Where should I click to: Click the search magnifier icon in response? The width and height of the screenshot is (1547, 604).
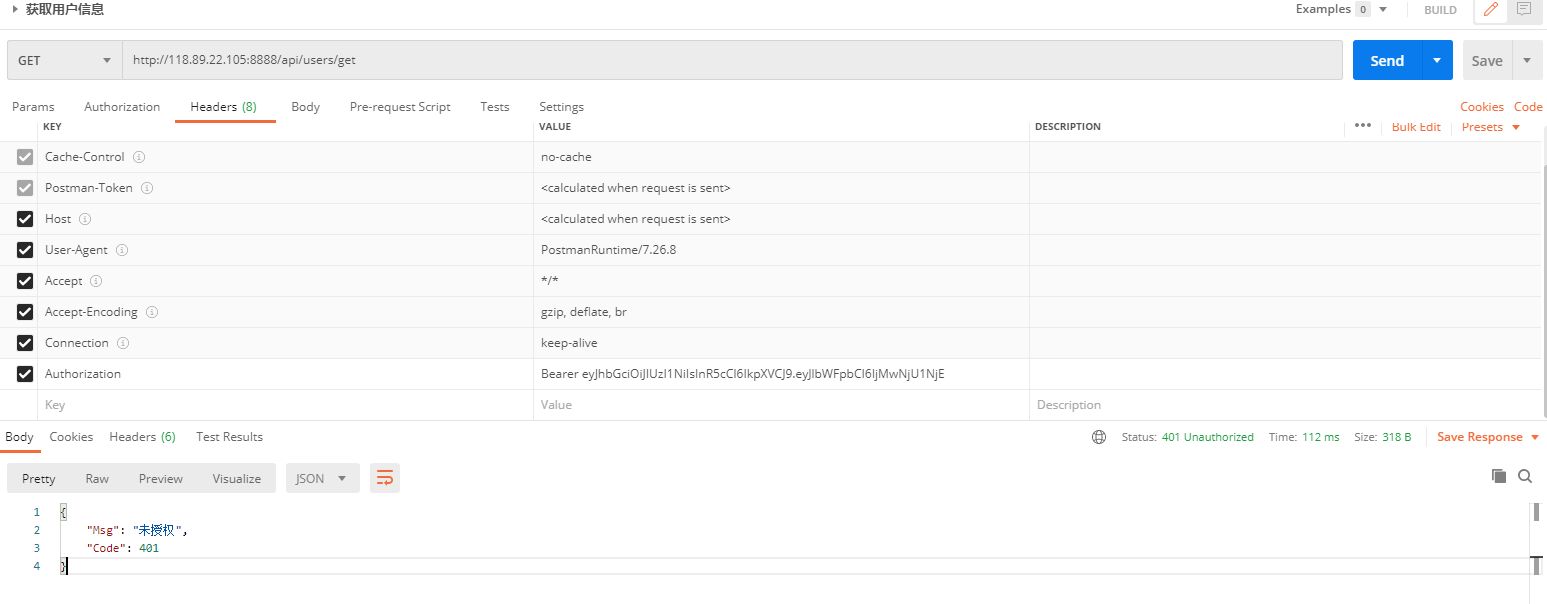(1525, 476)
